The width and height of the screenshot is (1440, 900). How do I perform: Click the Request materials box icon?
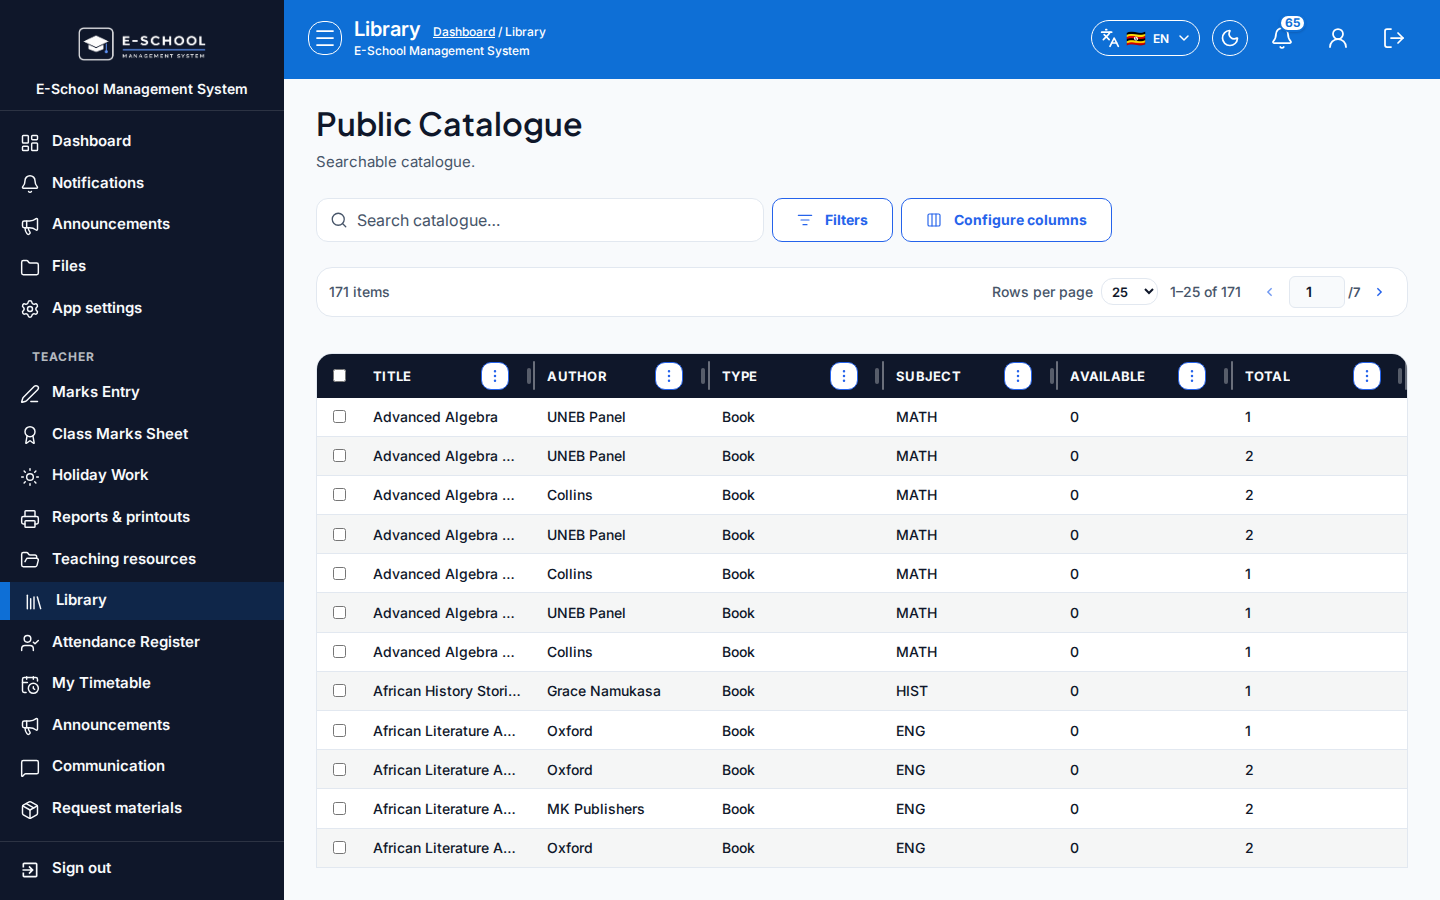point(30,809)
